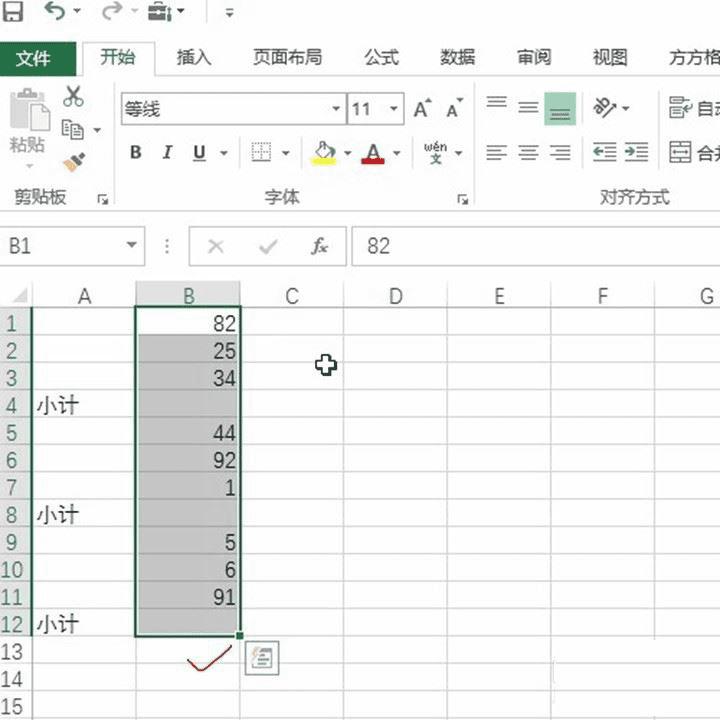The width and height of the screenshot is (720, 720).
Task: Click the formula bar showing 82
Action: (x=535, y=246)
